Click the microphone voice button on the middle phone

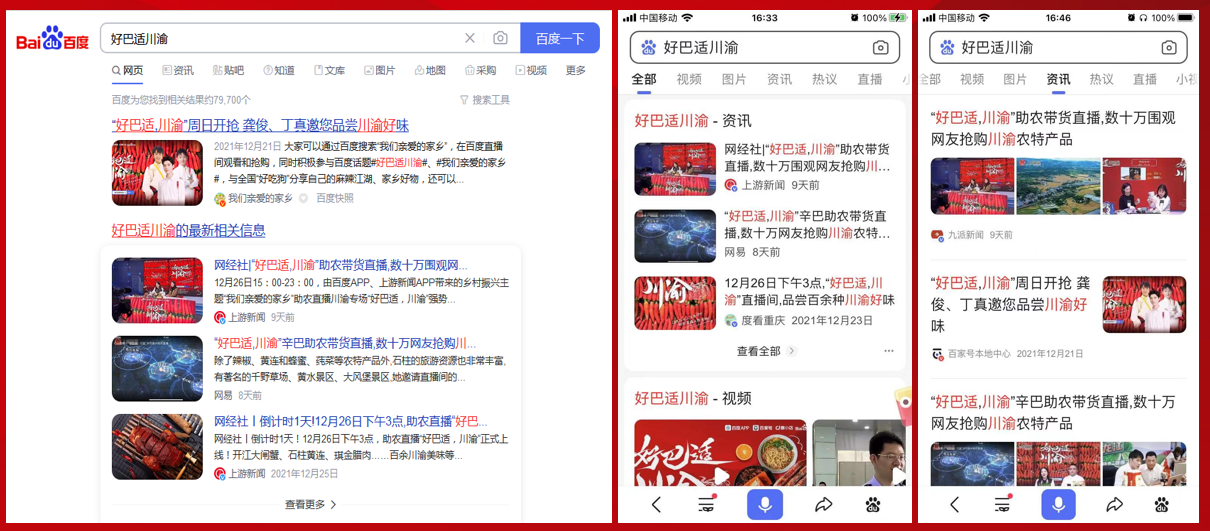[x=765, y=505]
